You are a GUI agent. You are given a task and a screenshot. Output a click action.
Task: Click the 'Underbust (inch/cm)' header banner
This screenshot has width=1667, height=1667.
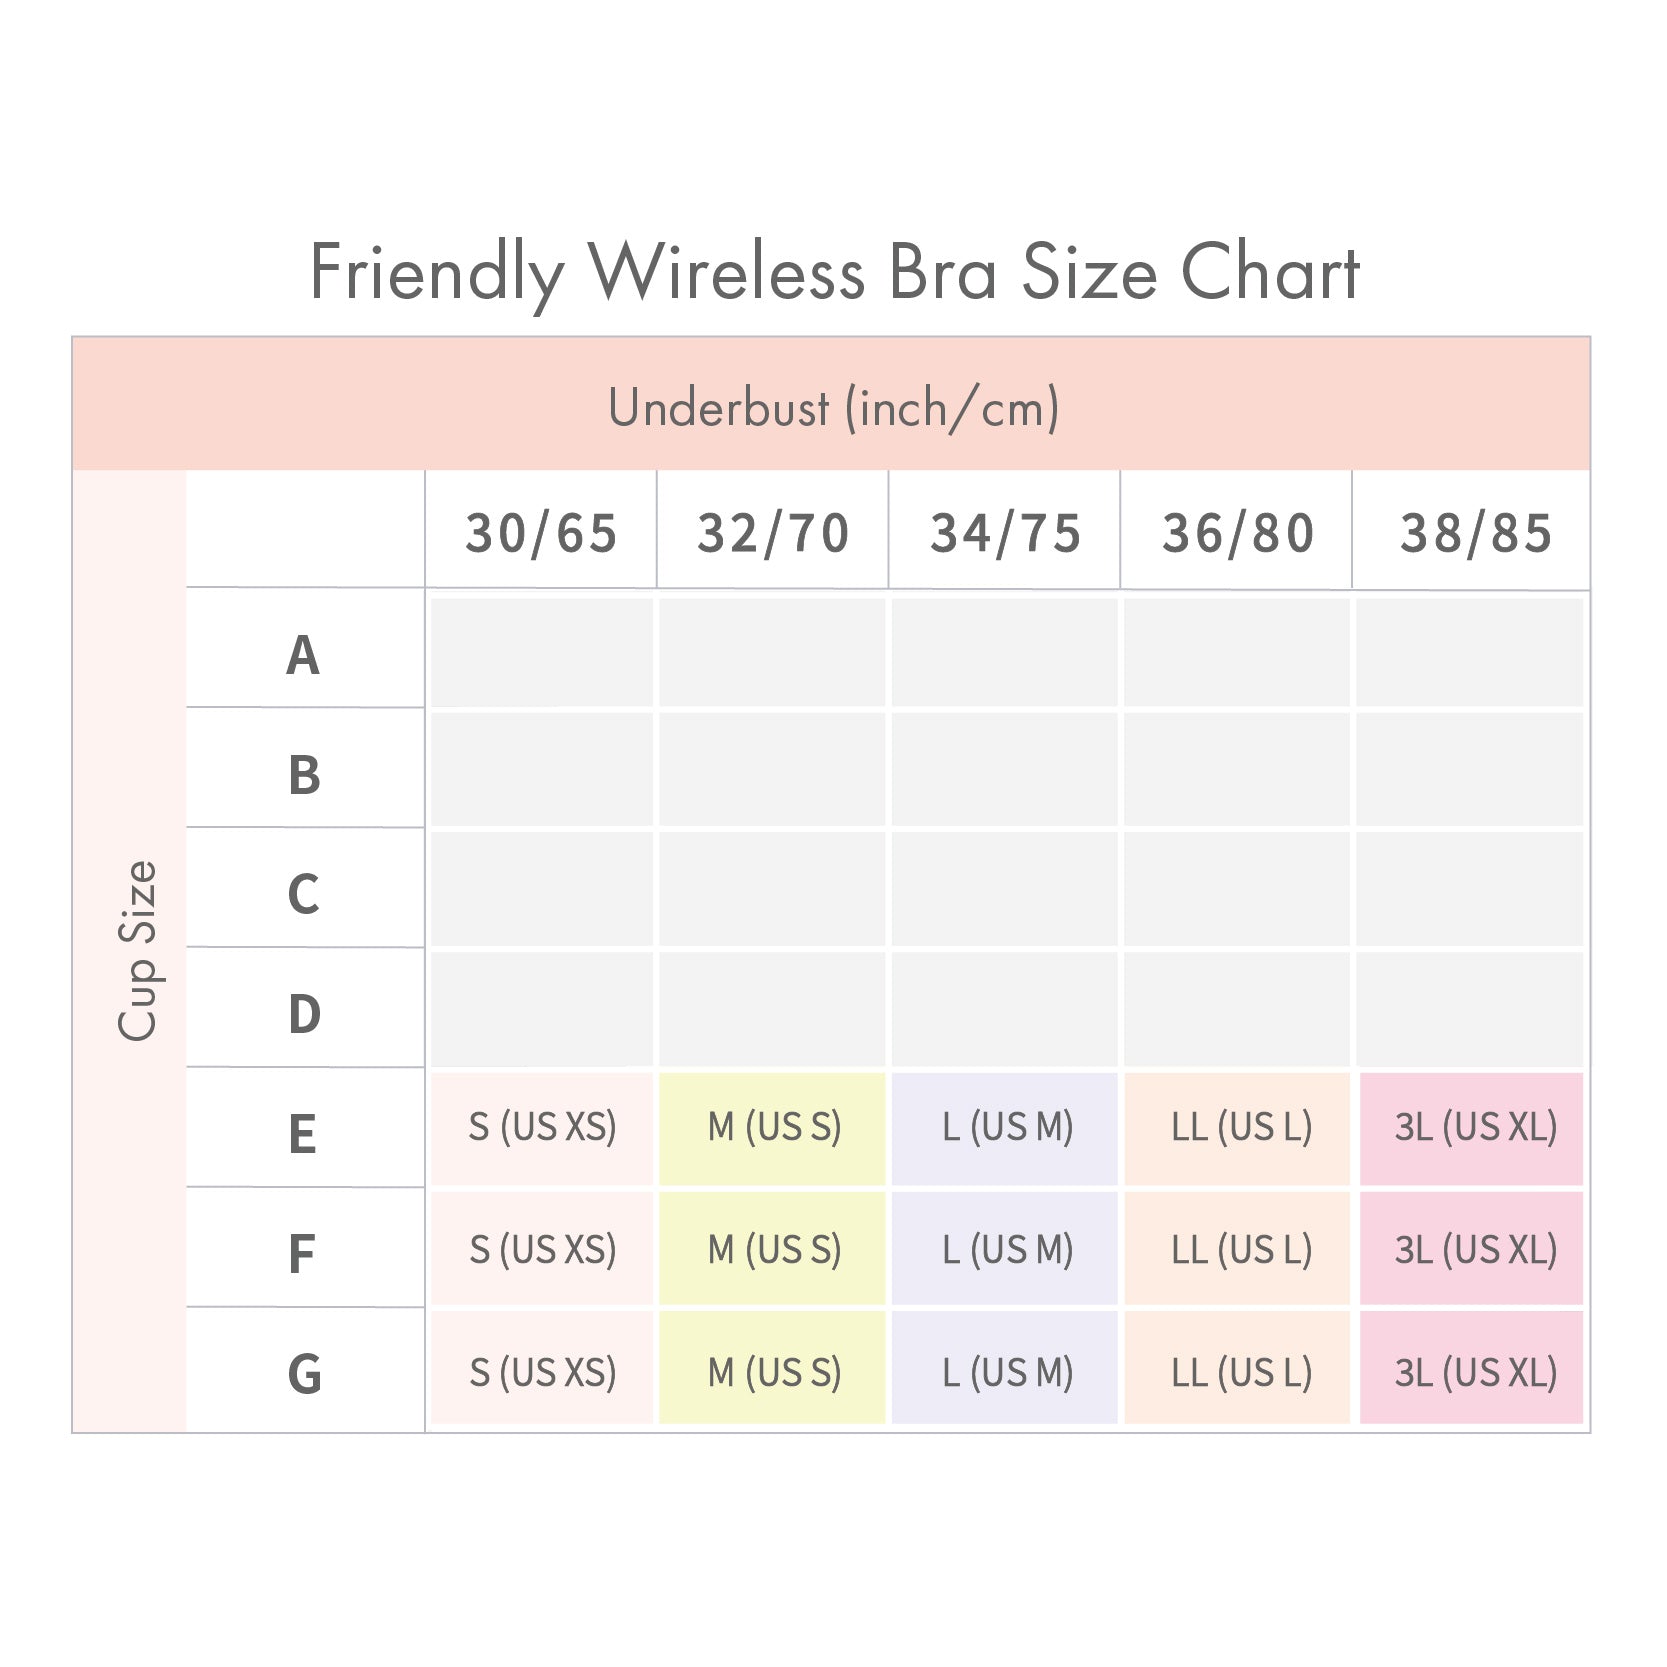[x=833, y=407]
